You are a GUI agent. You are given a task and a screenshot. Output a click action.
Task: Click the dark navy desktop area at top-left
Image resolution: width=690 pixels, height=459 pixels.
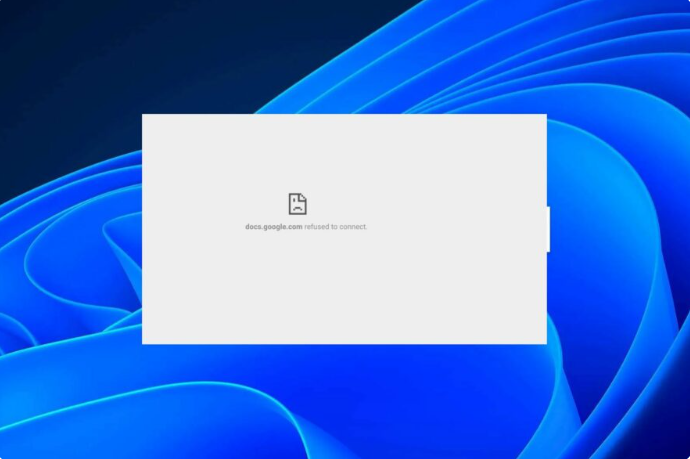(x=50, y=40)
